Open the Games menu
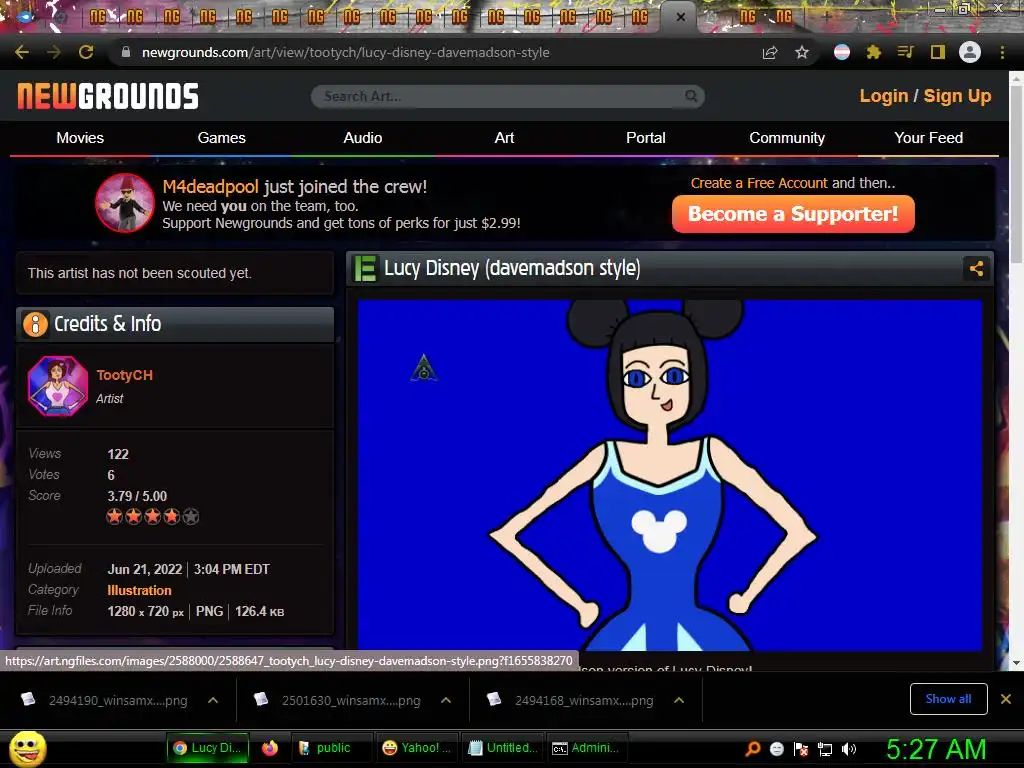This screenshot has height=768, width=1024. coord(221,138)
